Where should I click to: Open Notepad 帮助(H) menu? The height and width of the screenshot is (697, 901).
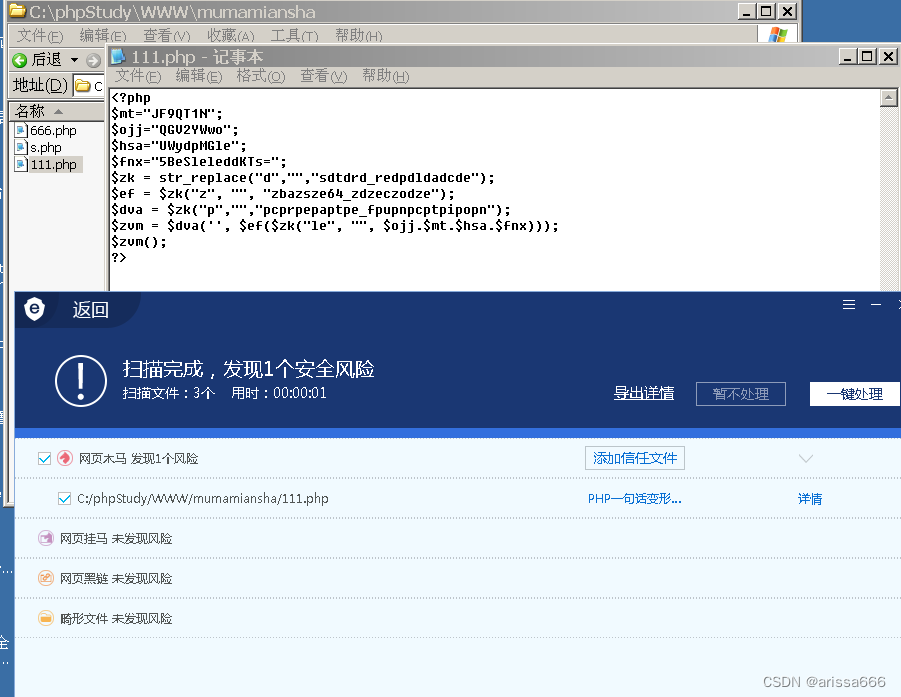(x=386, y=76)
